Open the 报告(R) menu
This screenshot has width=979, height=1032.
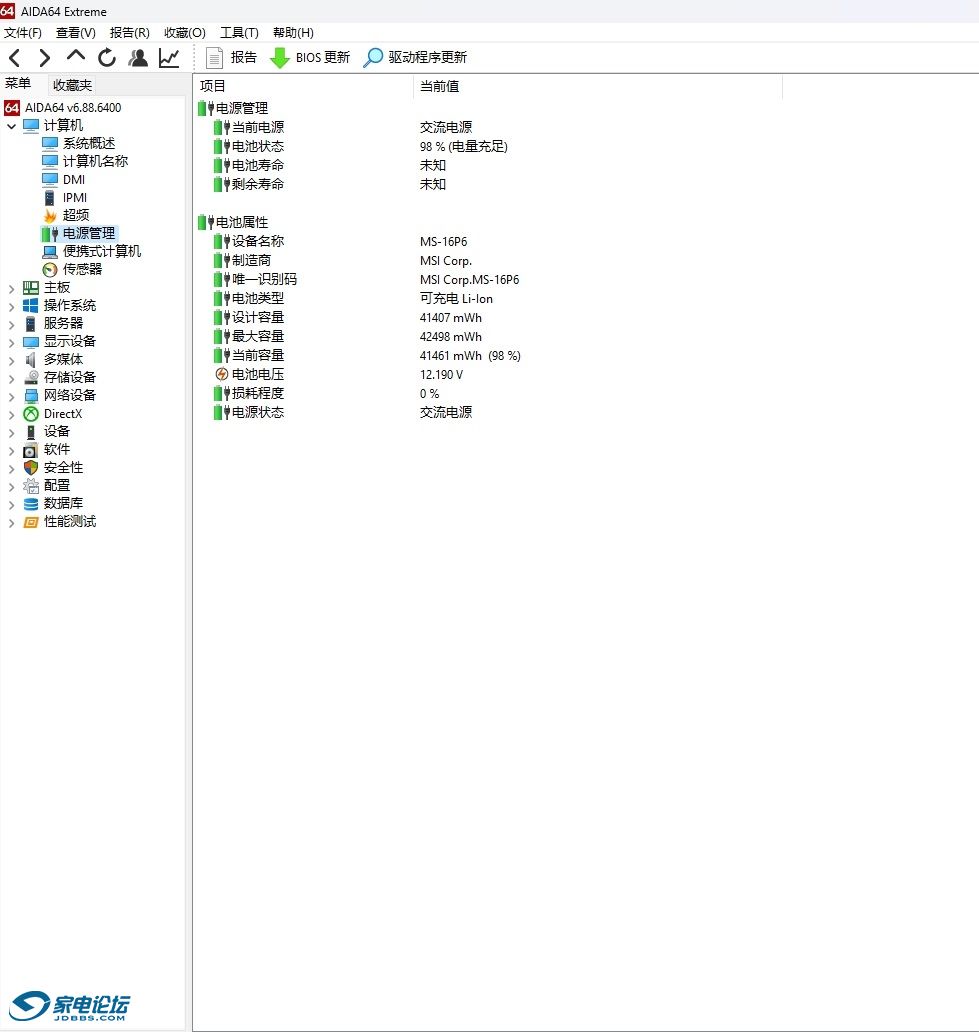click(x=130, y=32)
